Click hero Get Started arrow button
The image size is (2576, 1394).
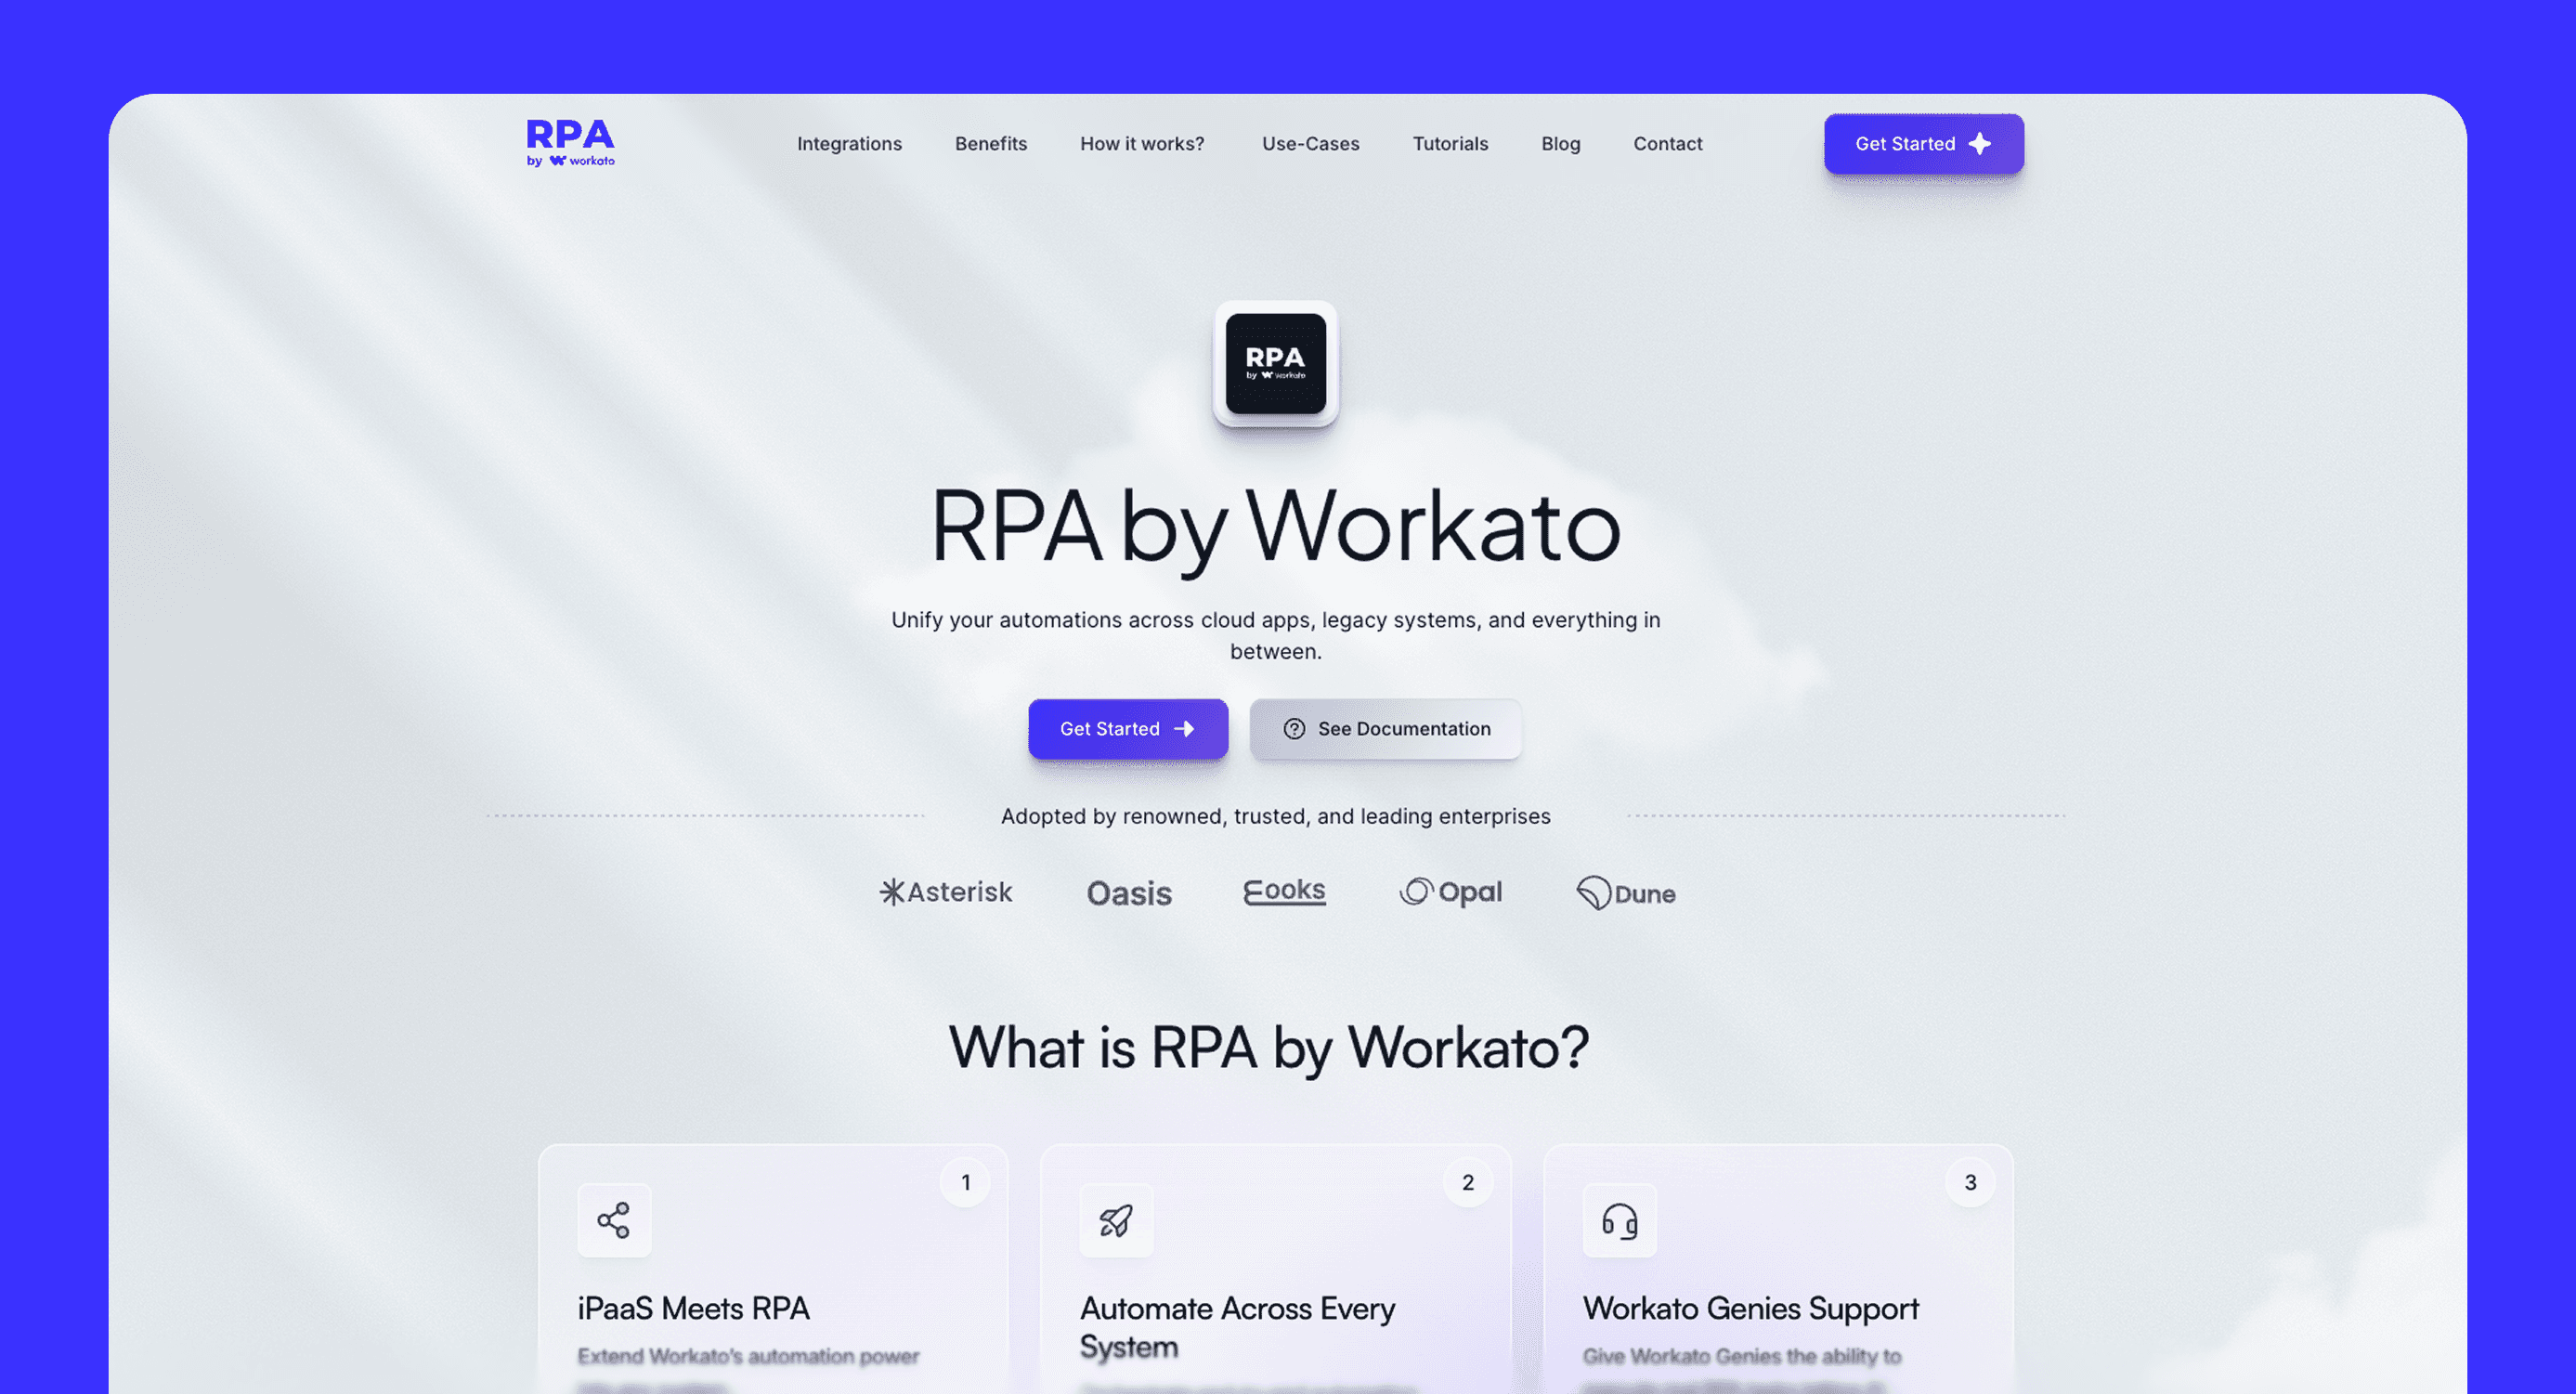coord(1128,729)
